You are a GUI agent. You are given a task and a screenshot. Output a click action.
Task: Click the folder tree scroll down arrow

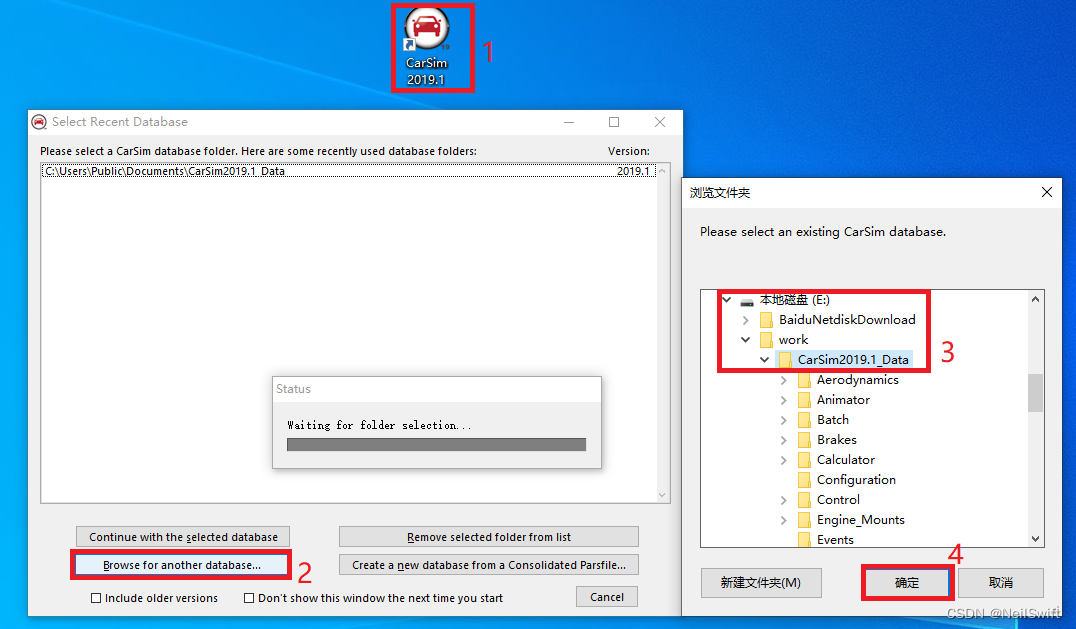1035,539
